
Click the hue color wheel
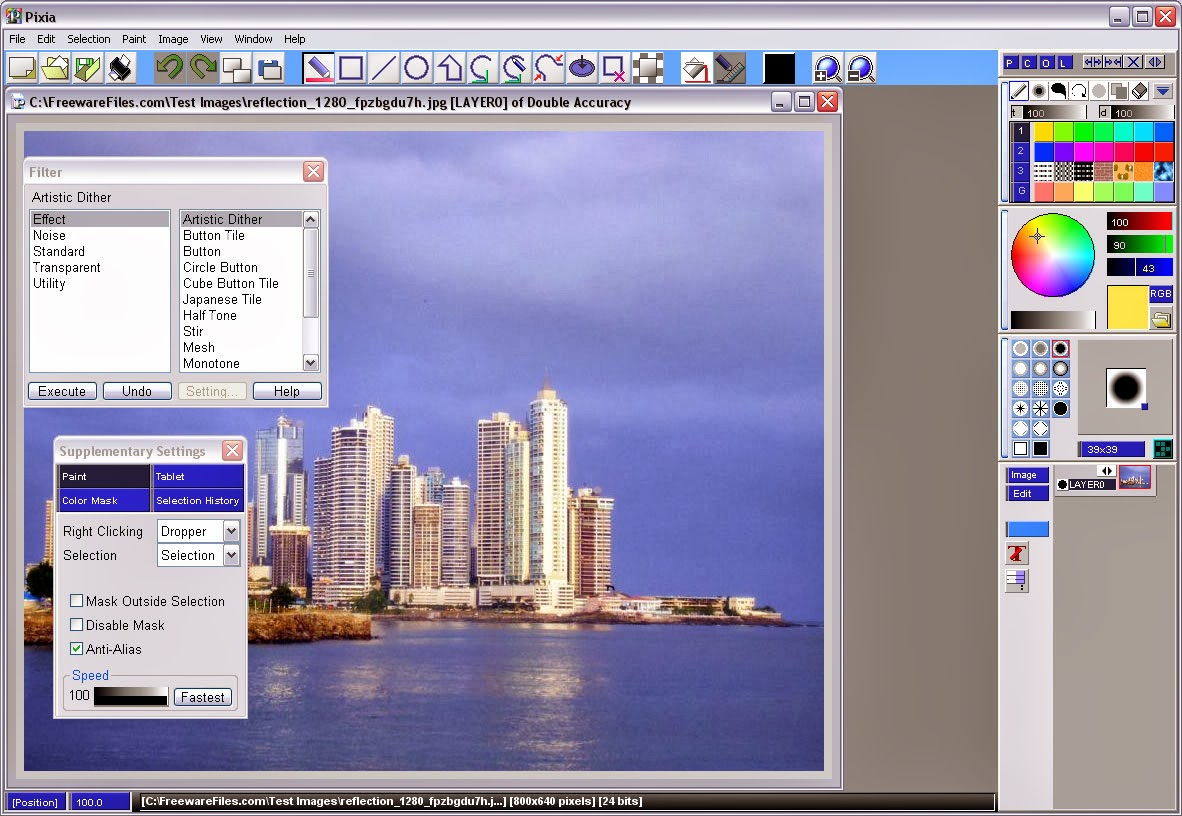(1052, 255)
